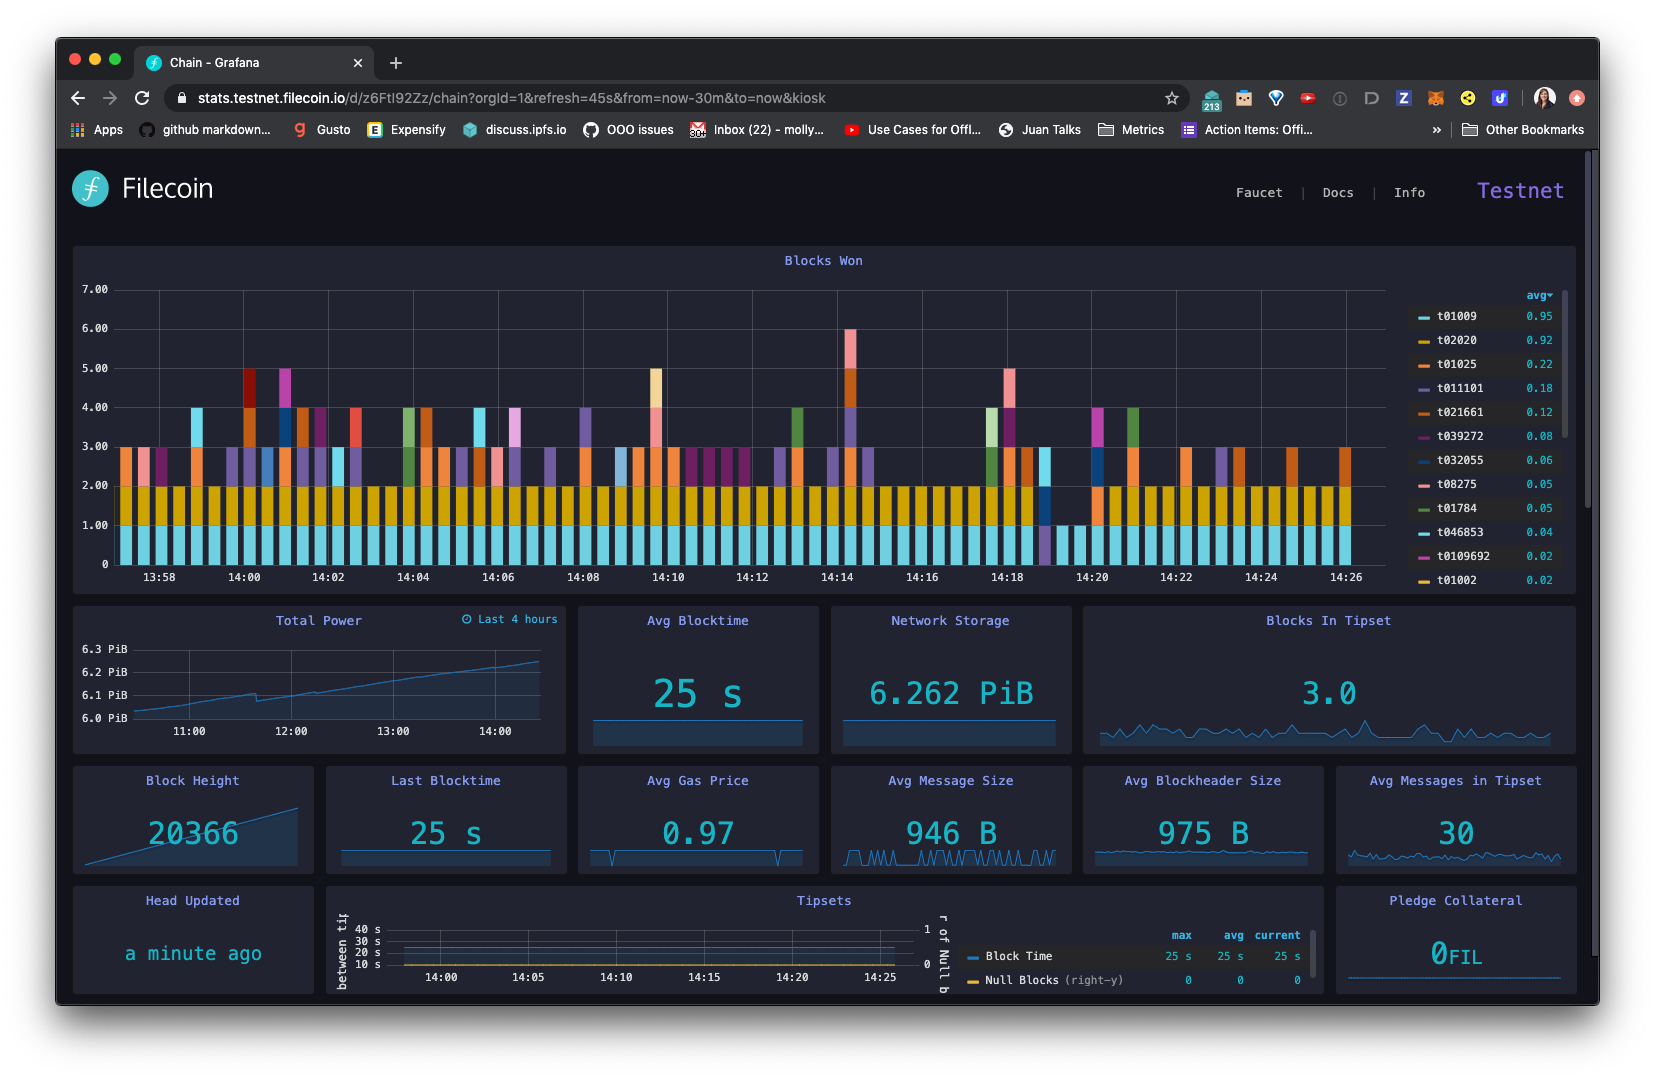Open the Faucet link
This screenshot has height=1079, width=1655.
click(1259, 192)
